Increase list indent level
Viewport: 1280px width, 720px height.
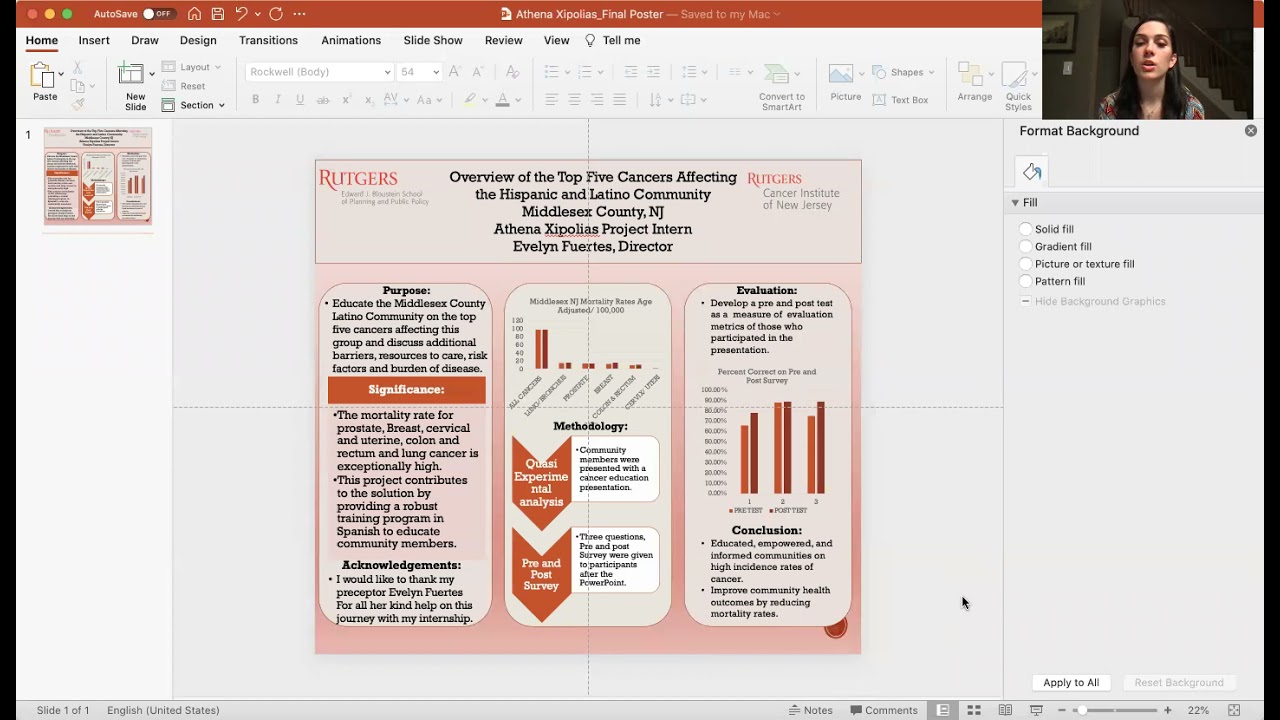click(653, 72)
